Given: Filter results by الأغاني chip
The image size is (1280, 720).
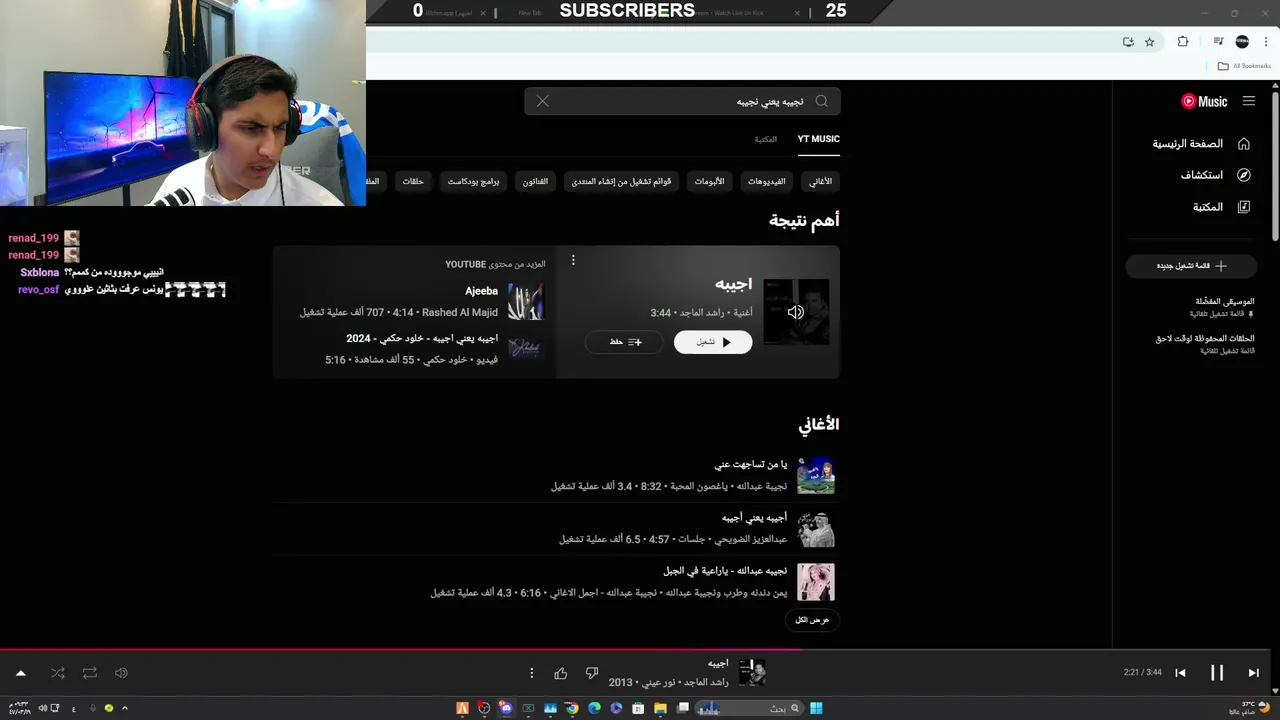Looking at the screenshot, I should [820, 181].
